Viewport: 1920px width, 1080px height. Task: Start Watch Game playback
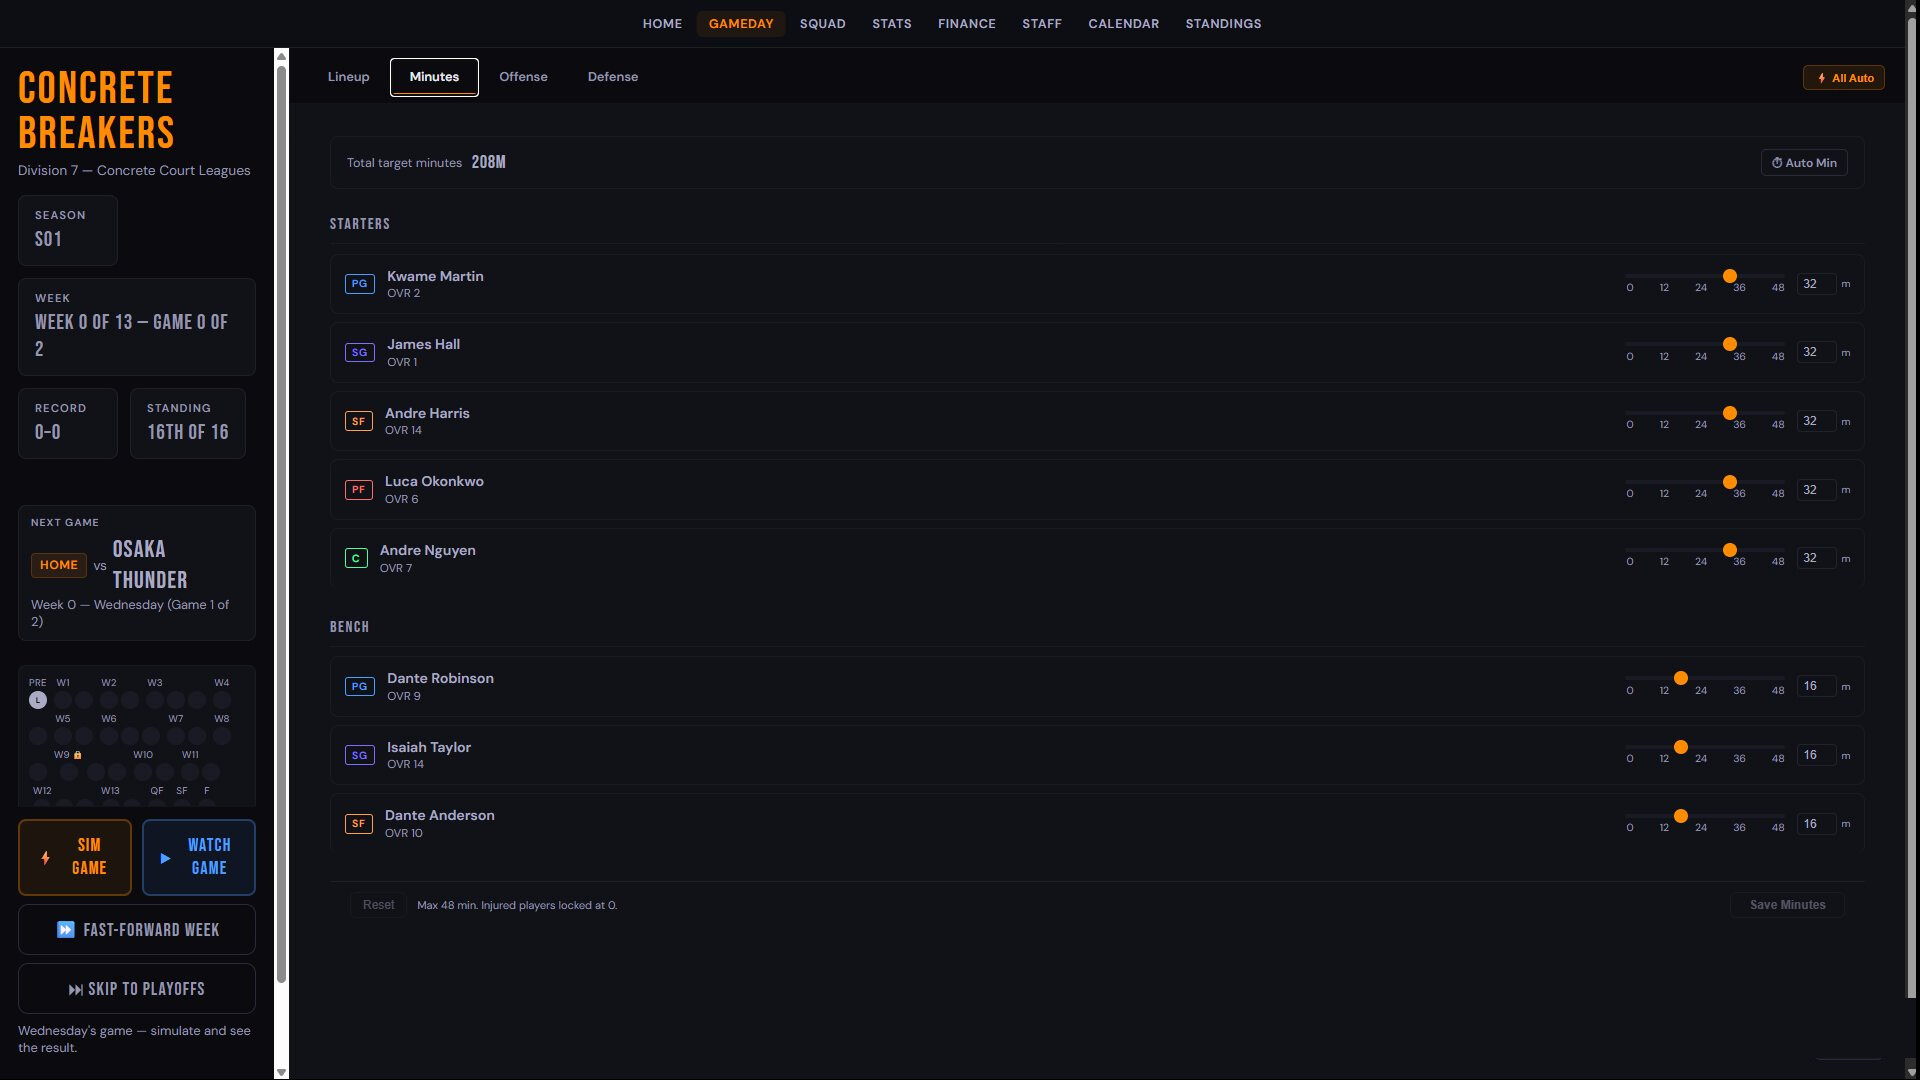click(x=199, y=857)
